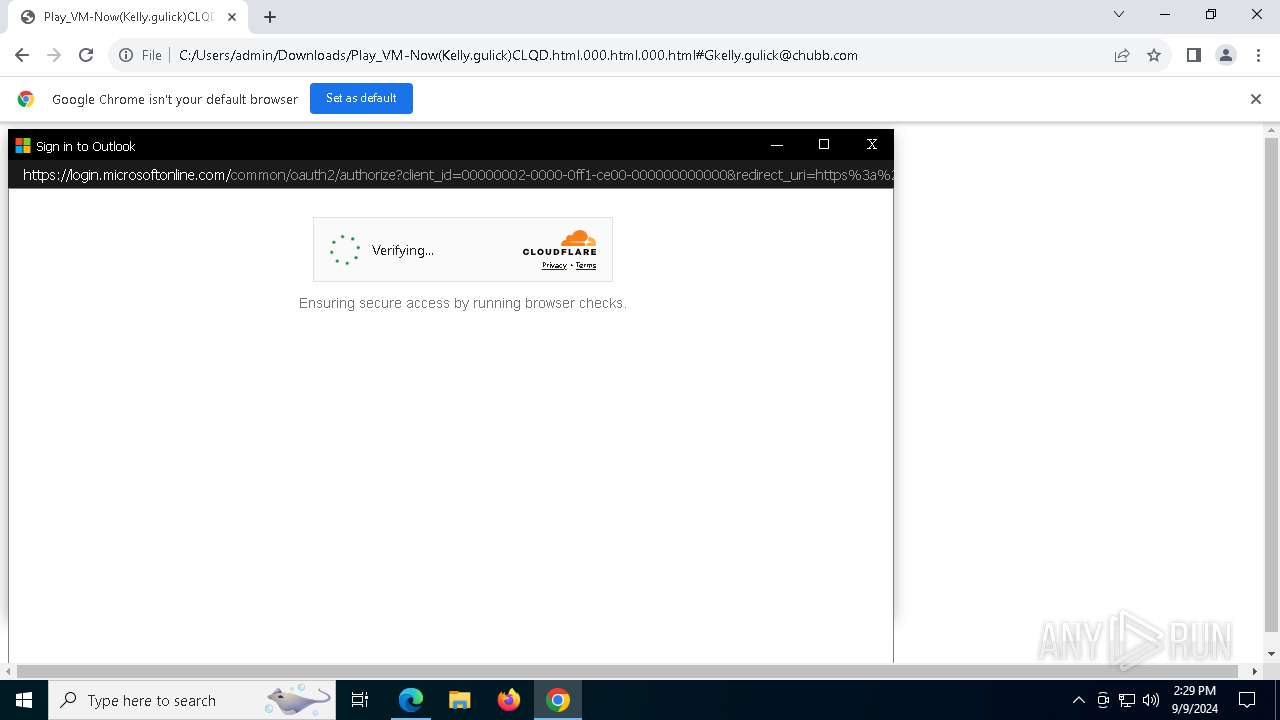Maximize the Sign in to Outlook window
1280x720 pixels.
pos(824,145)
